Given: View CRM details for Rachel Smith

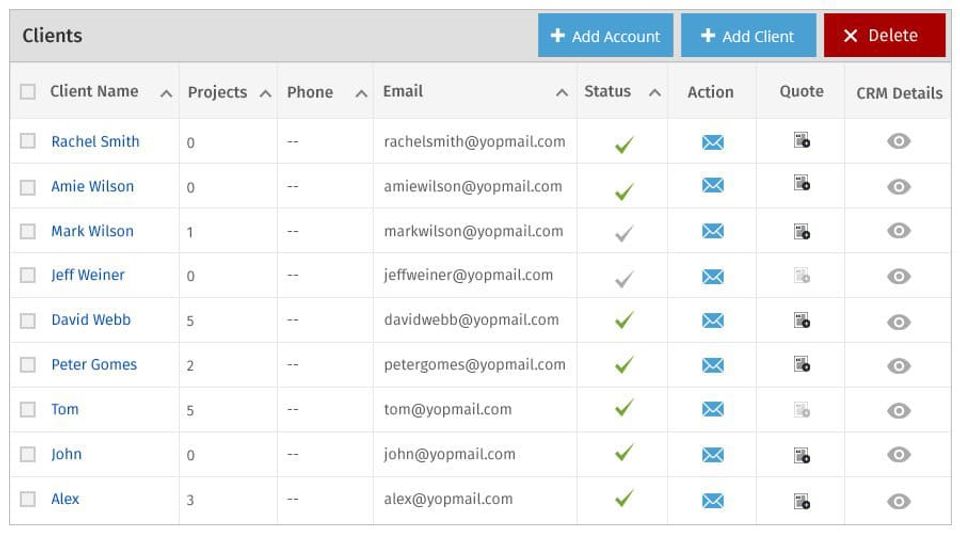Looking at the screenshot, I should click(898, 142).
